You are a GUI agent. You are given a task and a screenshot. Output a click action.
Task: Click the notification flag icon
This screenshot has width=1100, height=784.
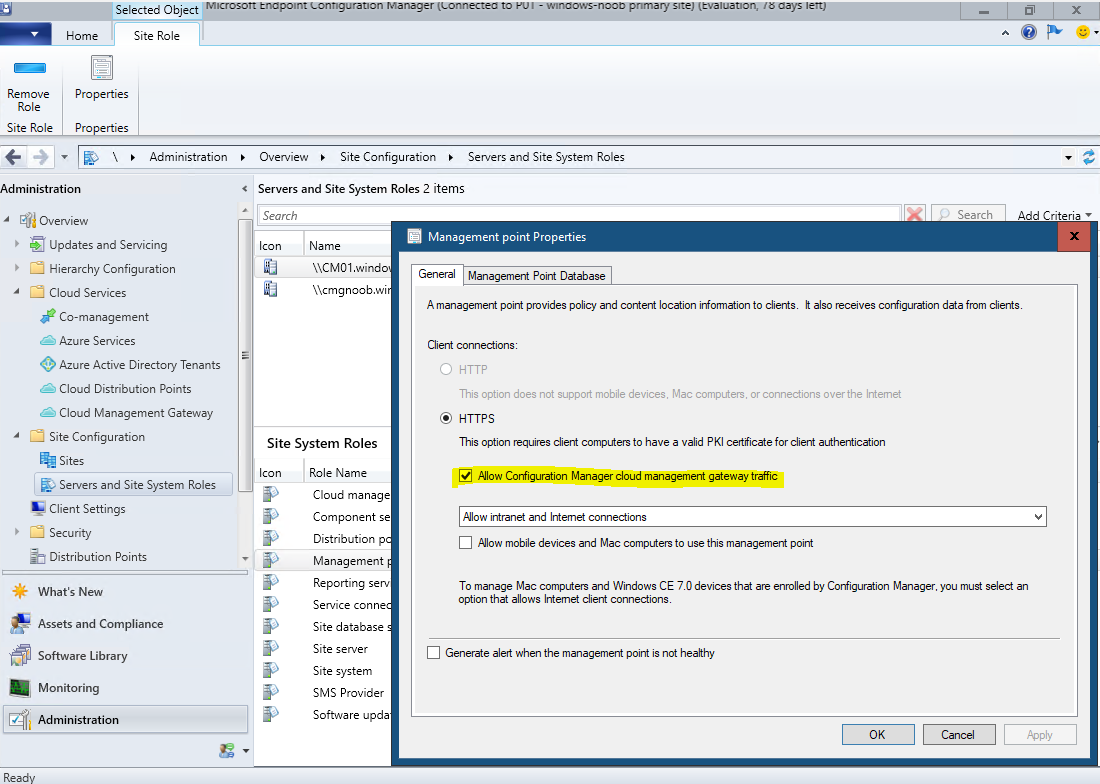1054,32
